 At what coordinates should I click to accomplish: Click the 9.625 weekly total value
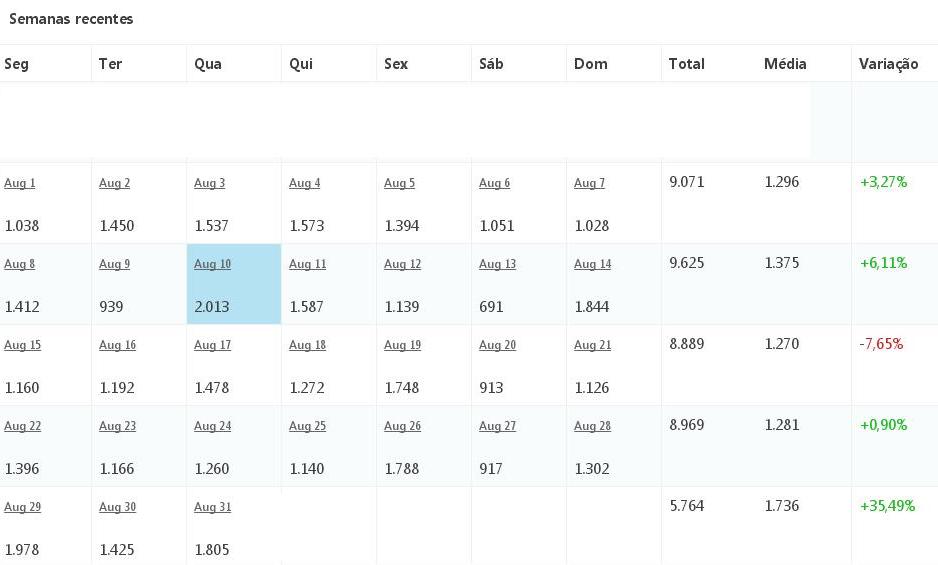[x=686, y=263]
